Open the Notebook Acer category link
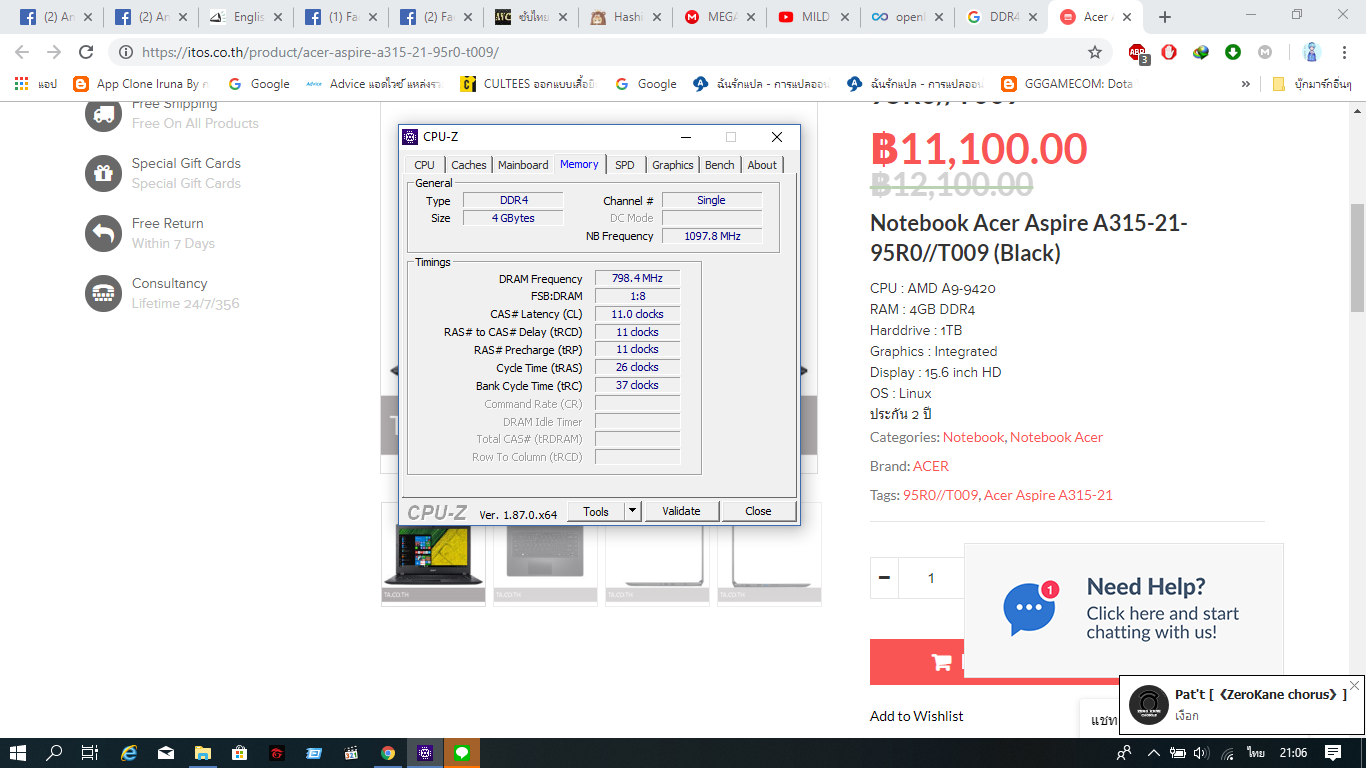The height and width of the screenshot is (768, 1366). coord(1056,437)
